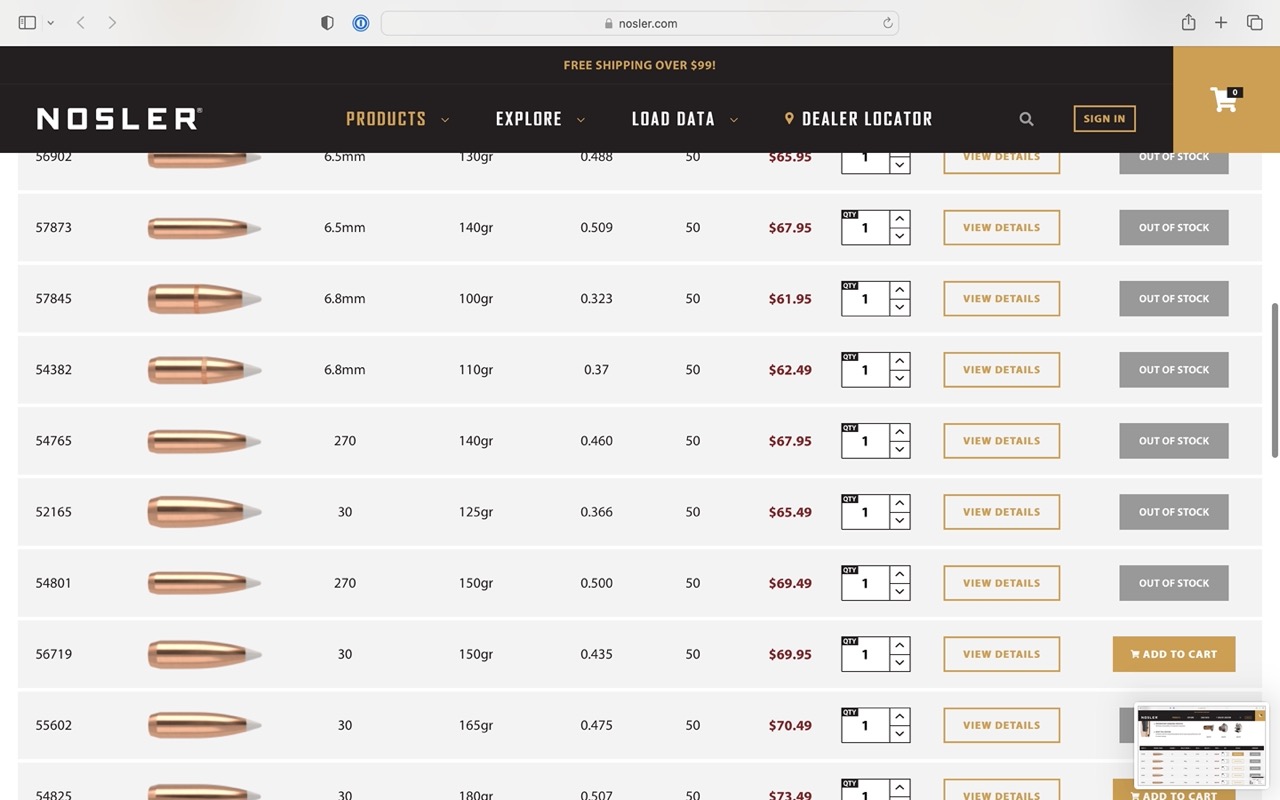Click the privacy shield icon
The height and width of the screenshot is (800, 1280).
click(327, 23)
